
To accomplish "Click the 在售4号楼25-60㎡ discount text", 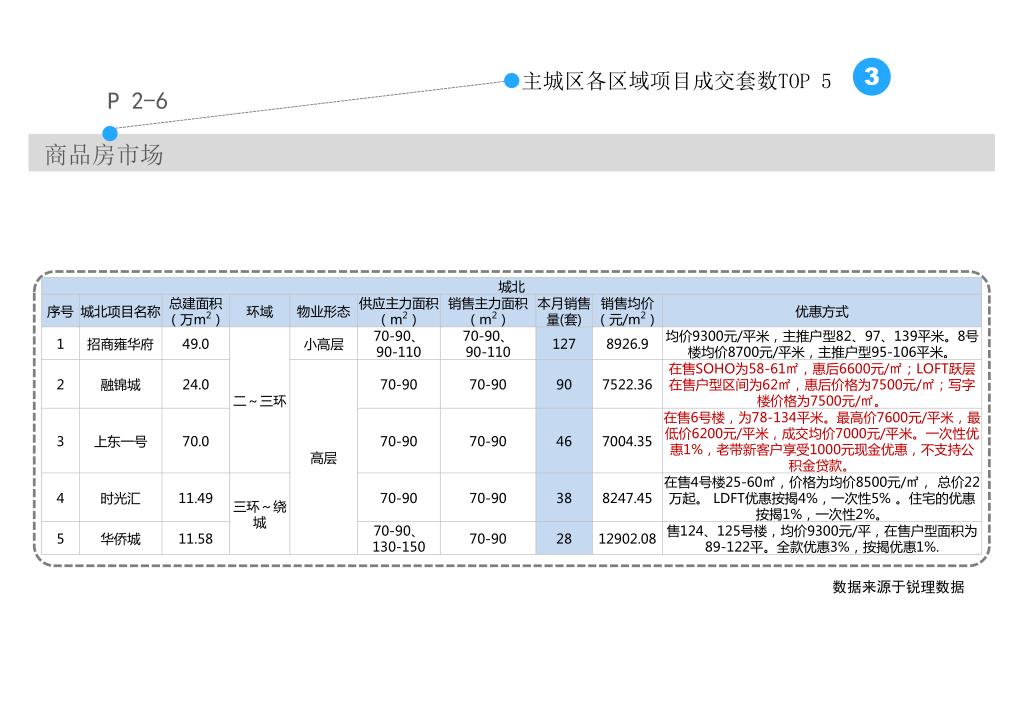I will point(822,498).
